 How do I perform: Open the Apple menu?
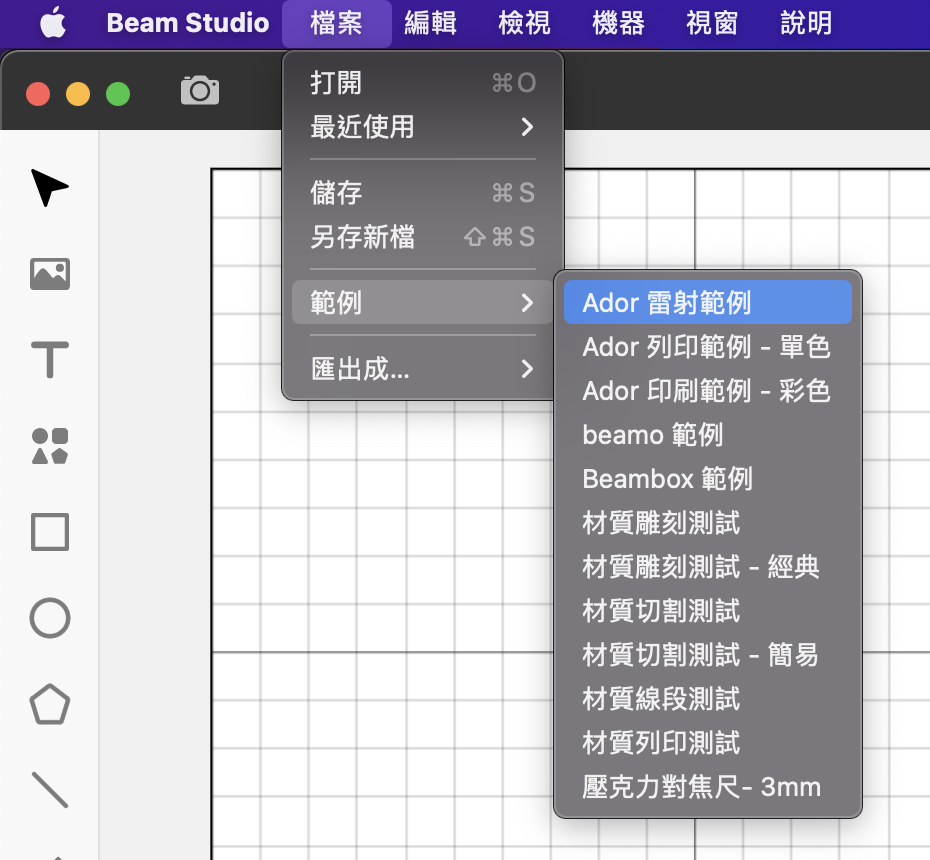[53, 24]
